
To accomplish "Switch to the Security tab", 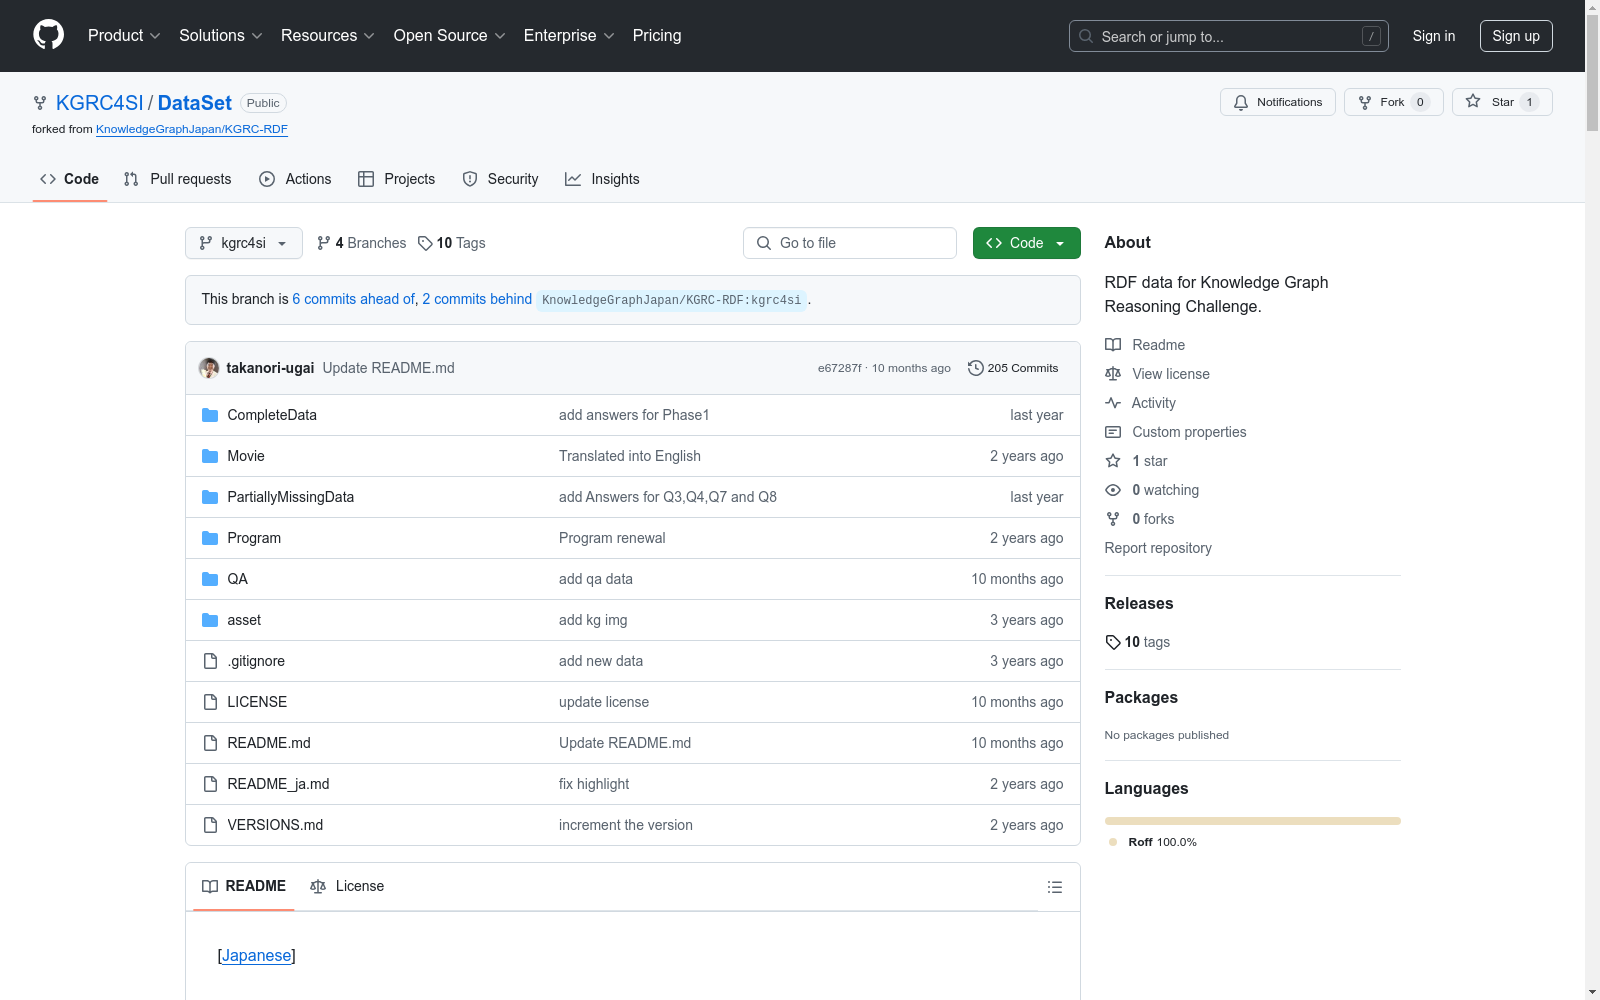I will point(500,179).
